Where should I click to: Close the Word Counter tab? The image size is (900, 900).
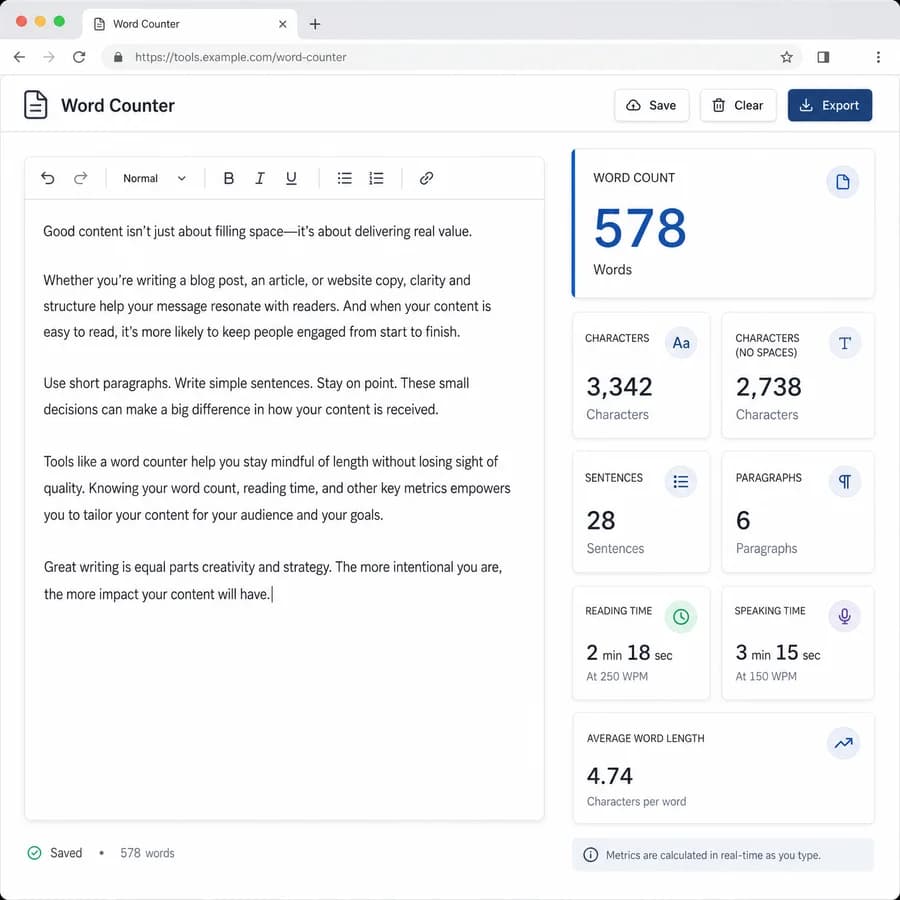[x=282, y=24]
